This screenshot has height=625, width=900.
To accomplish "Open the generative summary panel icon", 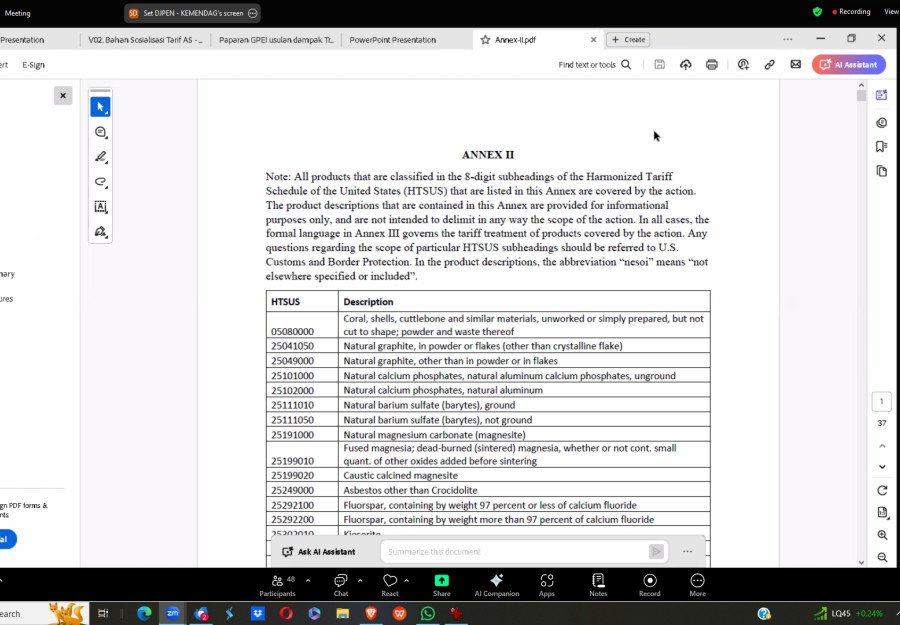I will (882, 95).
